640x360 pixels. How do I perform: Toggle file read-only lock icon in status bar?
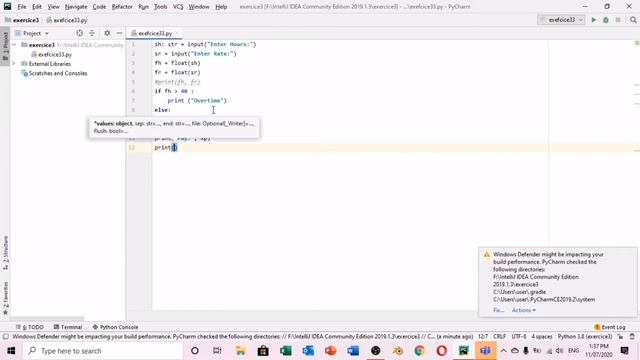[620, 336]
